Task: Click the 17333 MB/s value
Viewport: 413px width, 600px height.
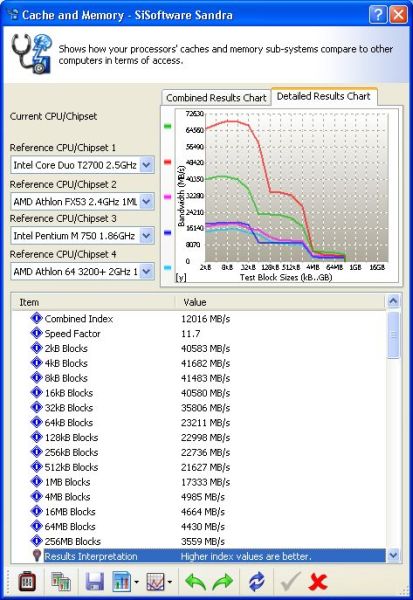Action: coord(206,482)
